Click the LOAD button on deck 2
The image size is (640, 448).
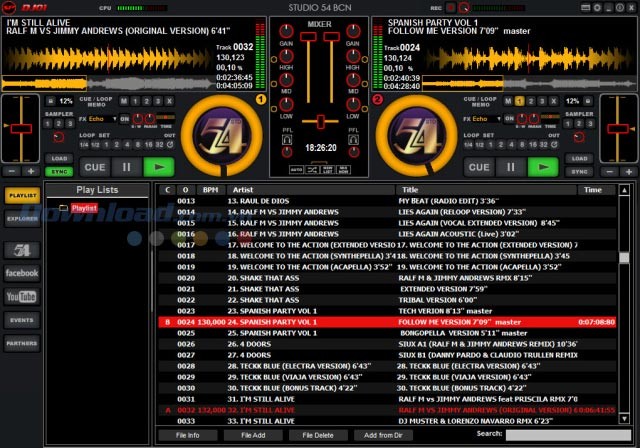[579, 158]
